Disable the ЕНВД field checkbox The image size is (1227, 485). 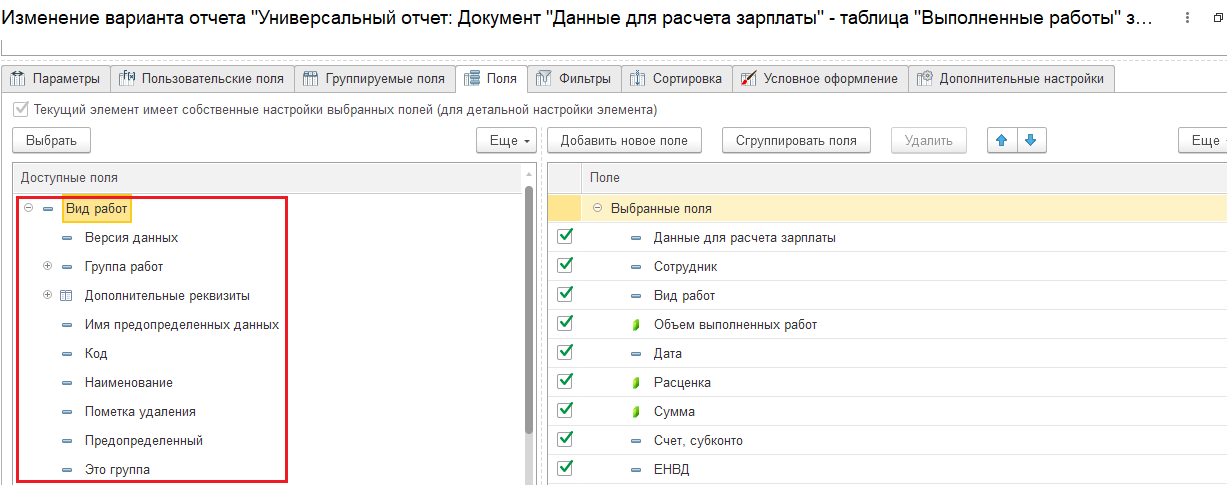565,468
